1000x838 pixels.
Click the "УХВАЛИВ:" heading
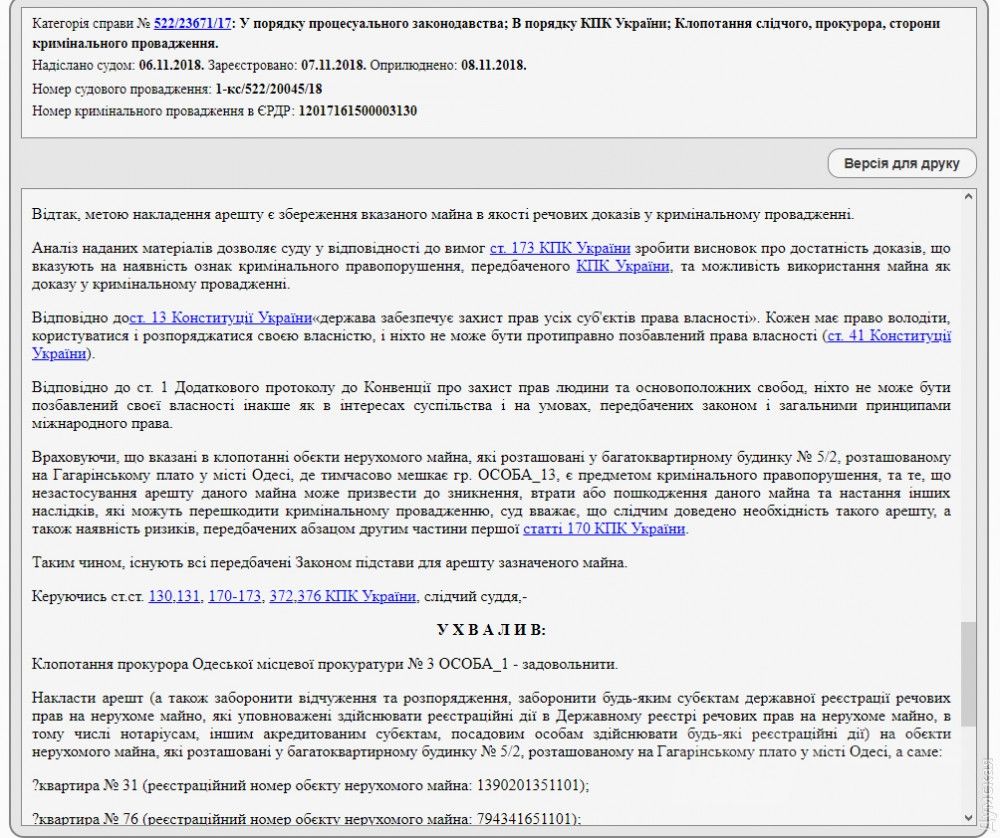point(491,630)
